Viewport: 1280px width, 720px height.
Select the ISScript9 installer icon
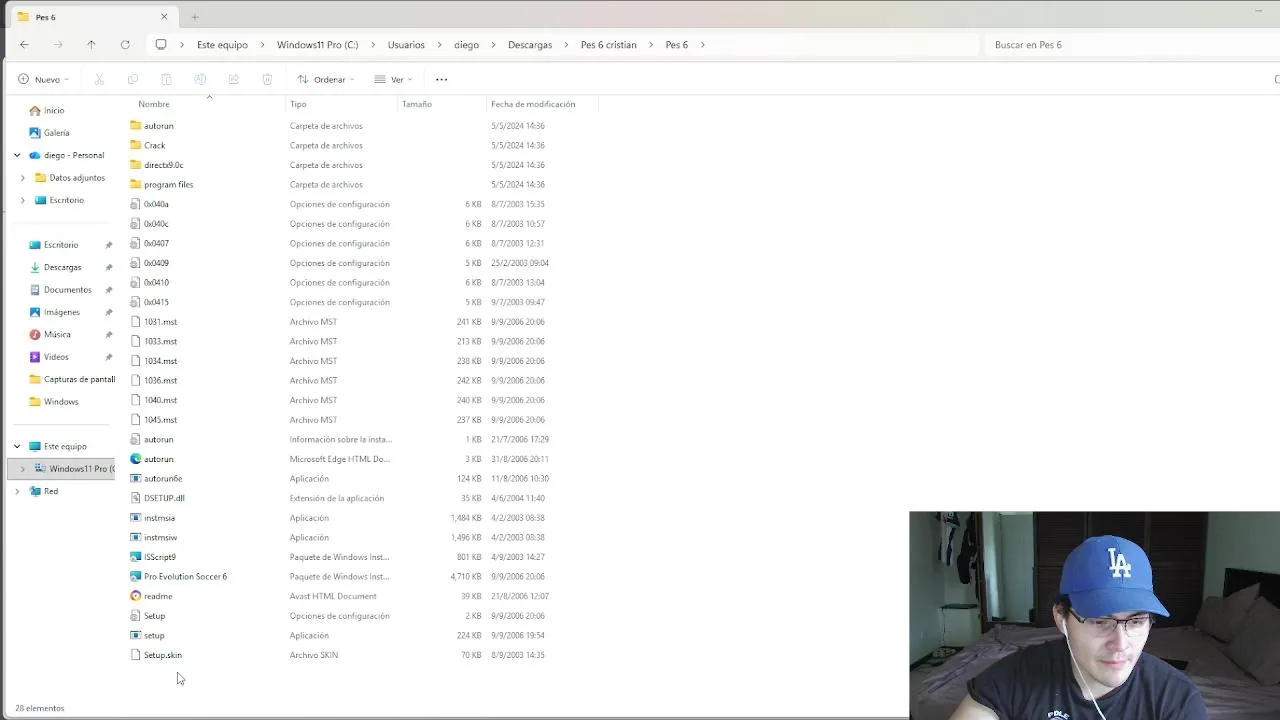coord(136,557)
